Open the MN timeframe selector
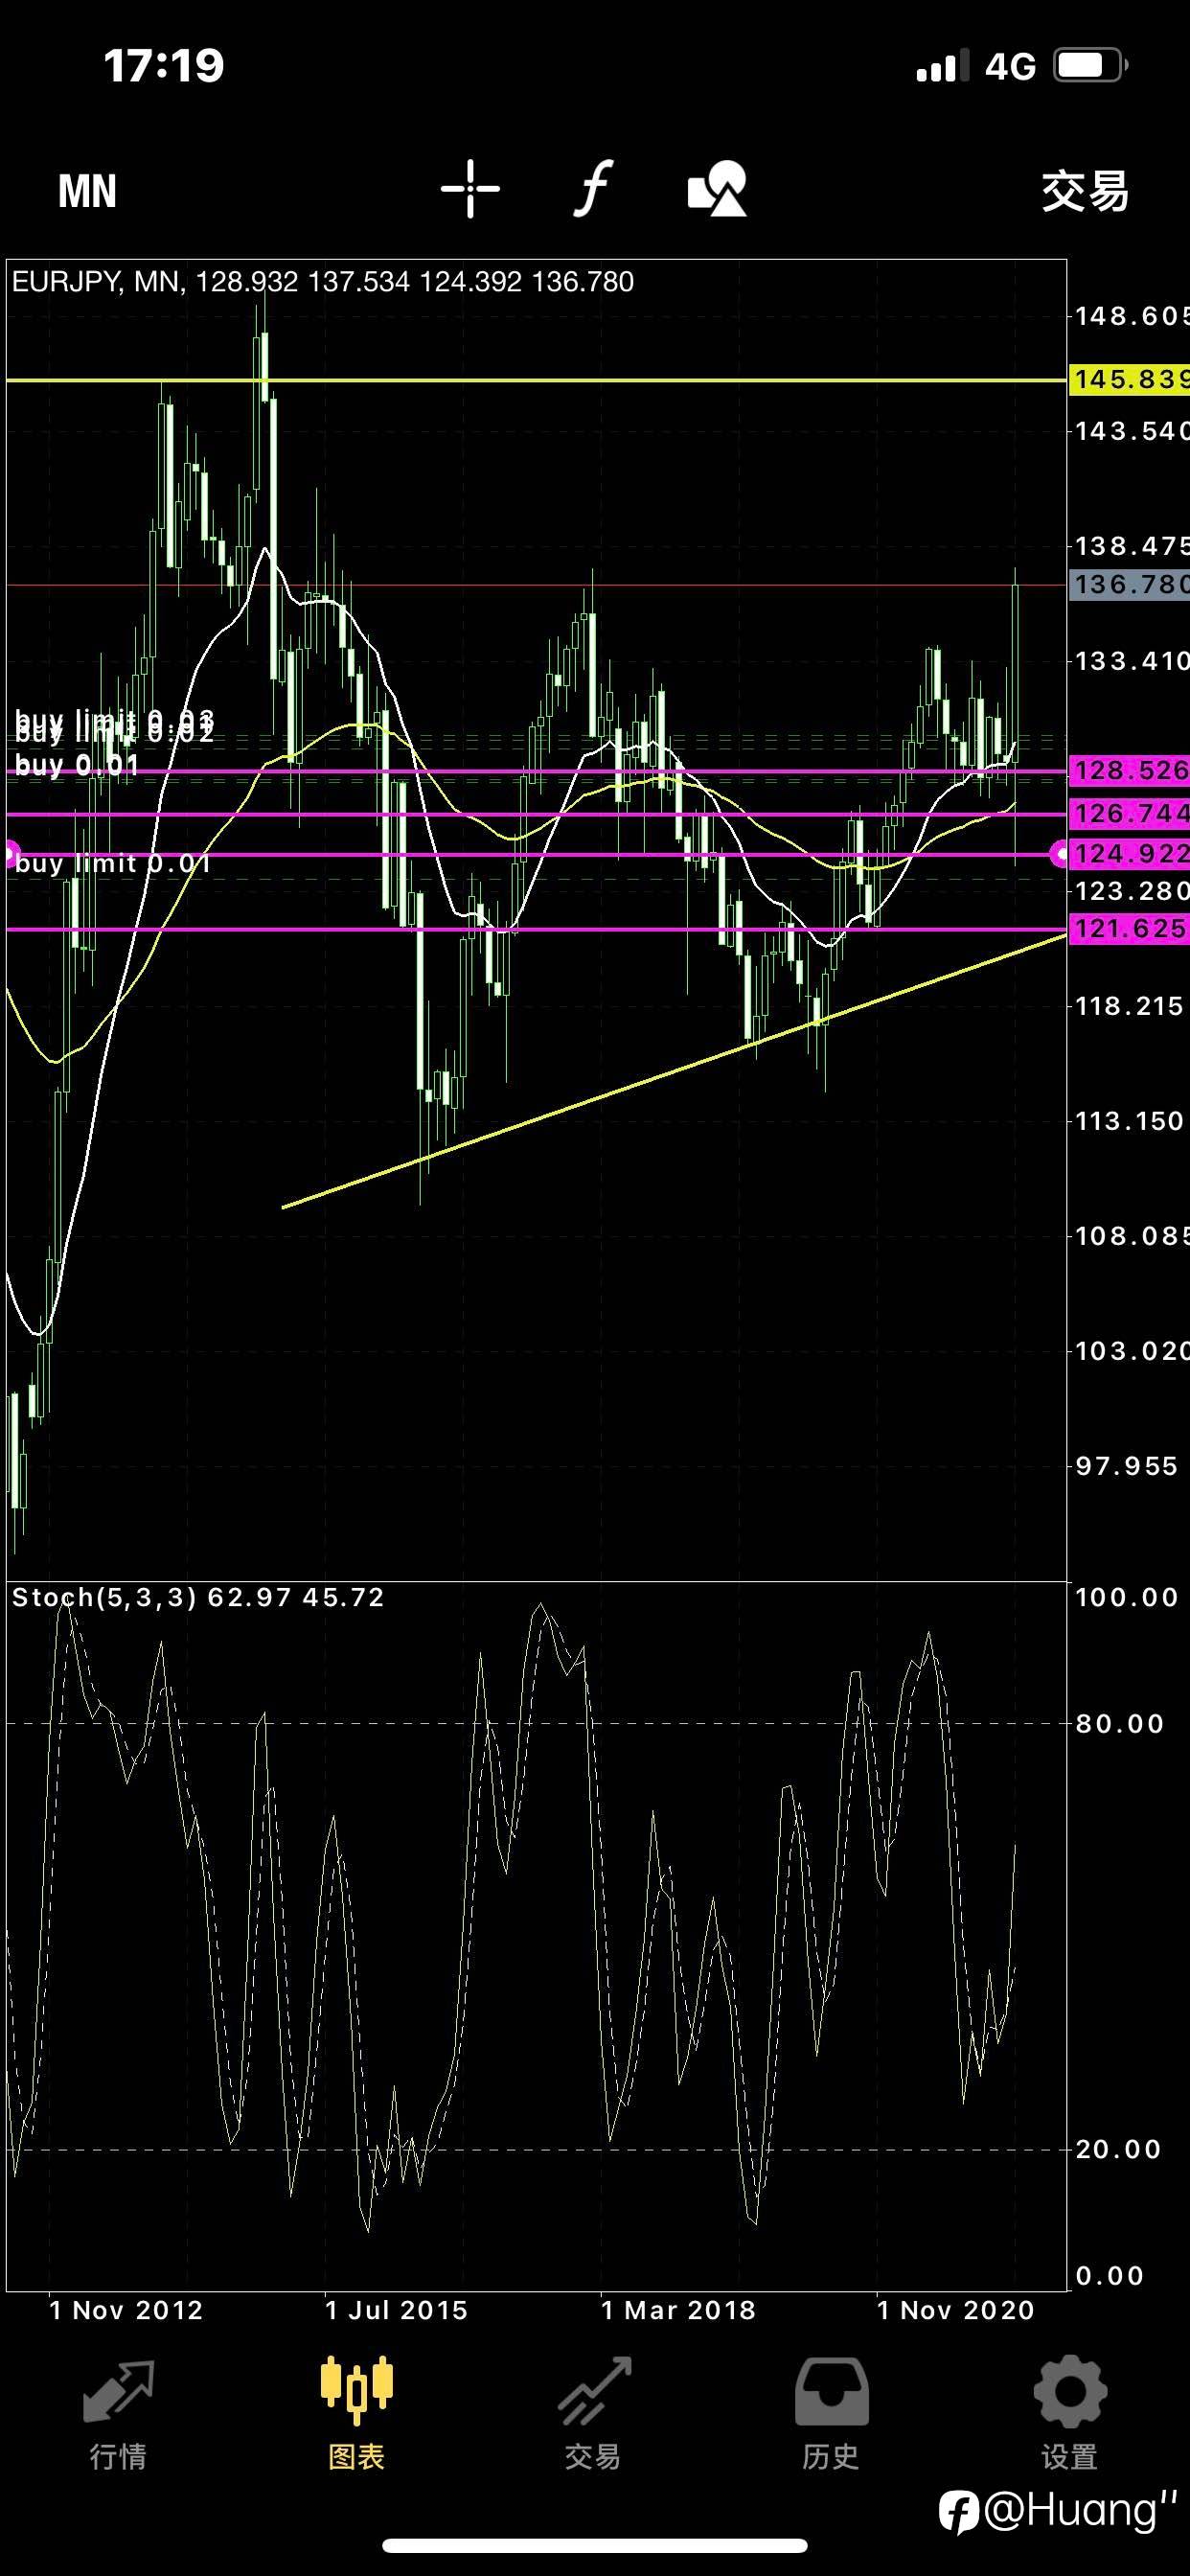 [x=87, y=190]
